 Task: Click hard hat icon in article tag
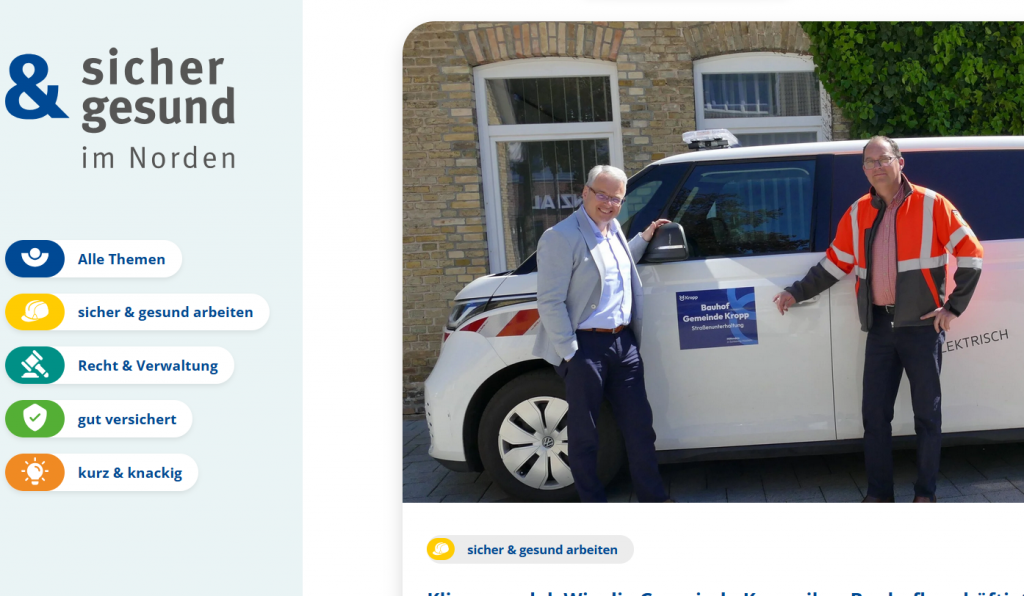point(441,550)
